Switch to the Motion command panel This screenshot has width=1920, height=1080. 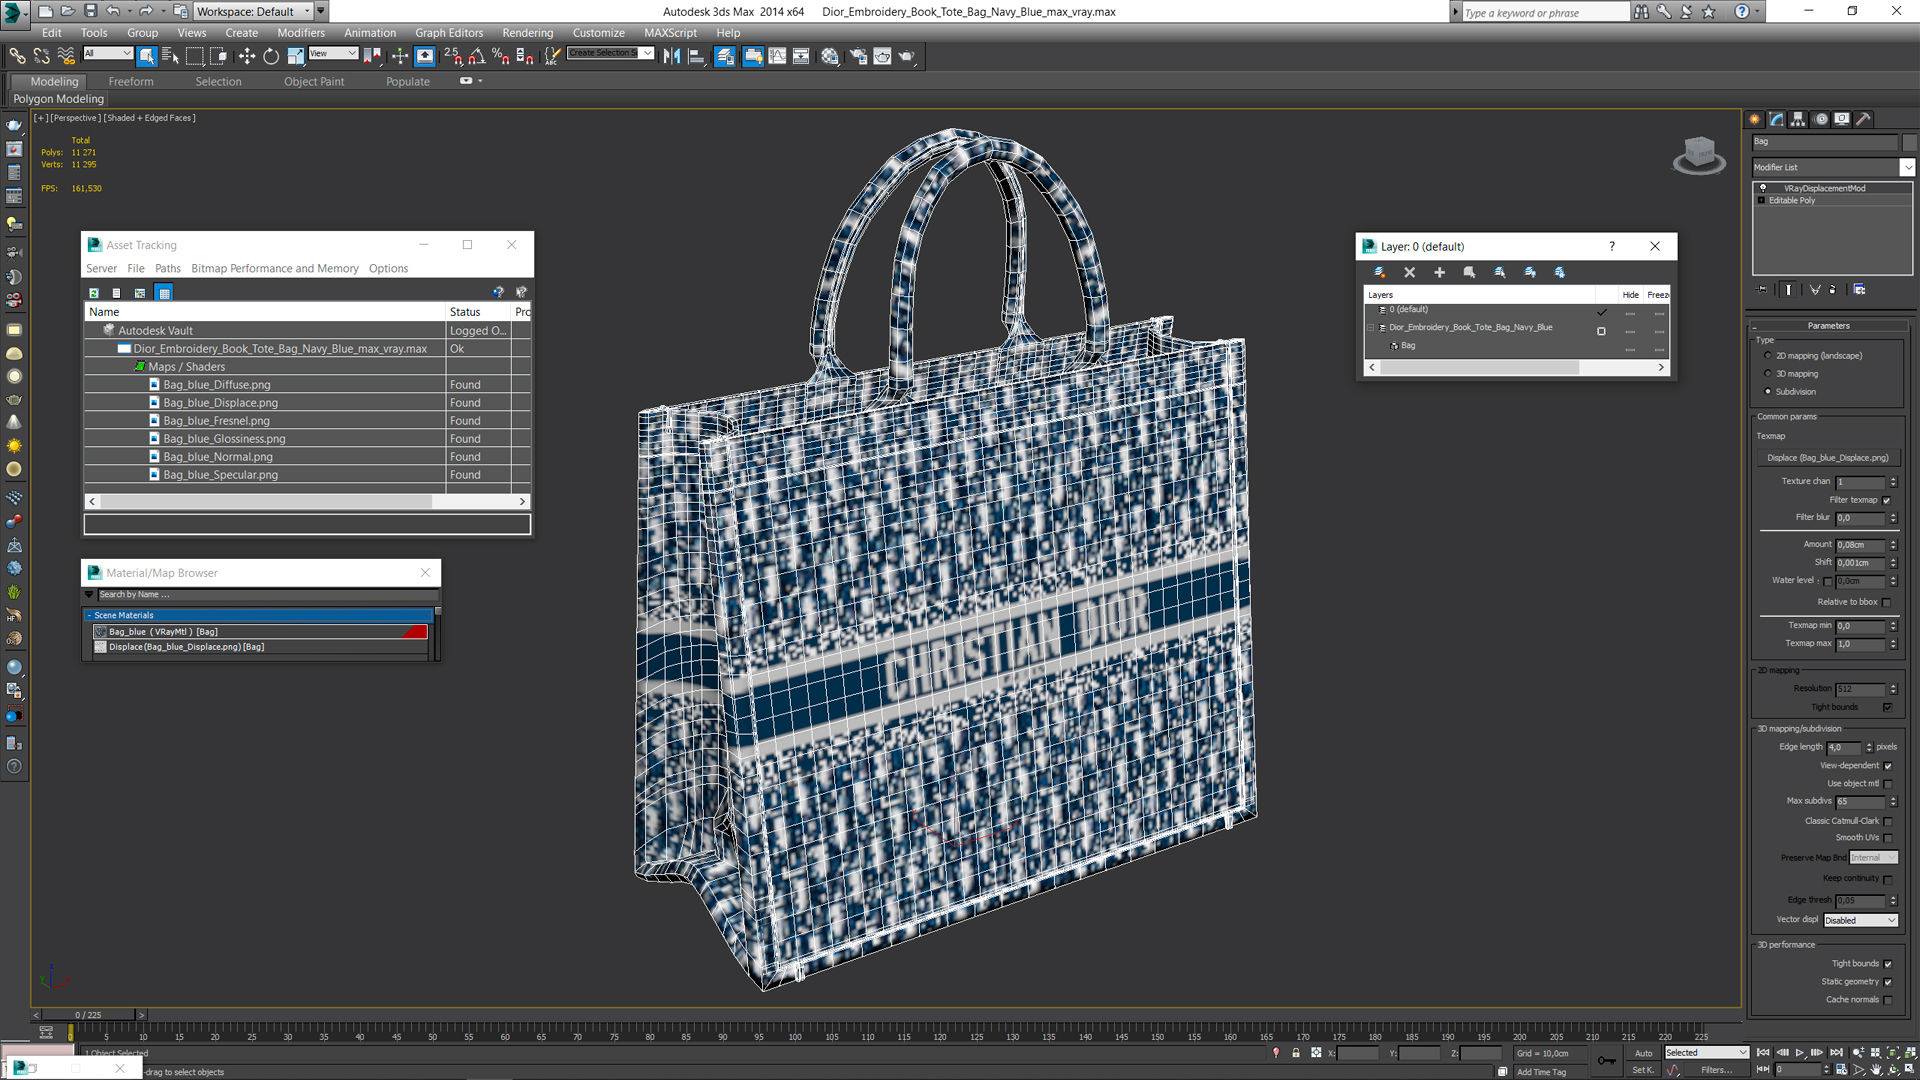click(x=1821, y=119)
